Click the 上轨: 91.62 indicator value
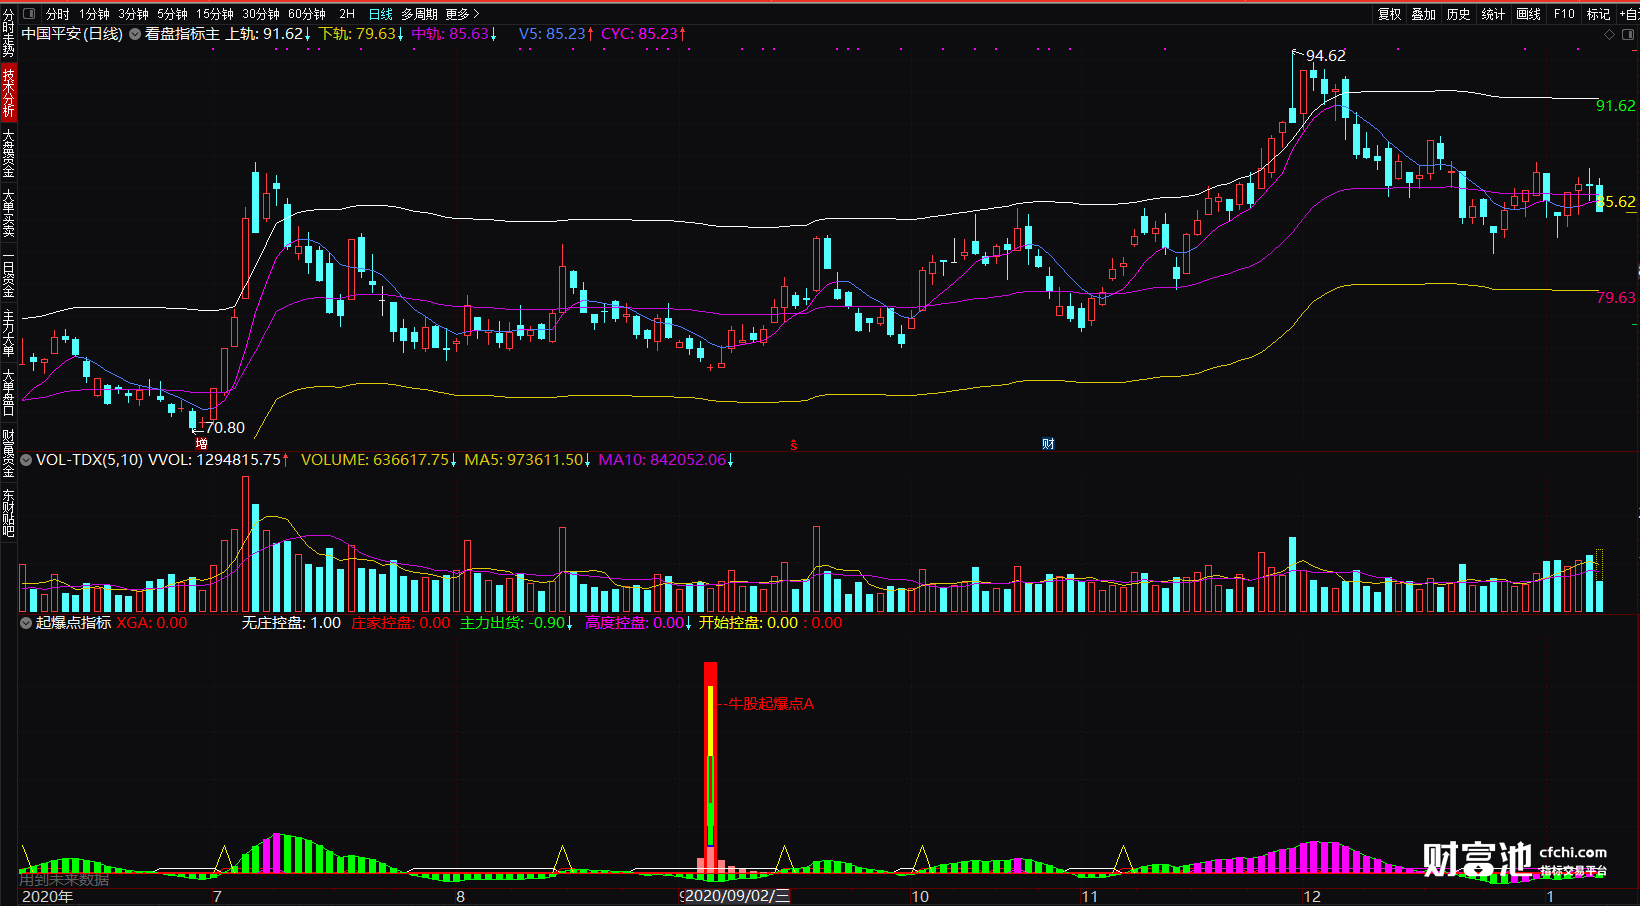This screenshot has width=1640, height=906. click(x=269, y=34)
